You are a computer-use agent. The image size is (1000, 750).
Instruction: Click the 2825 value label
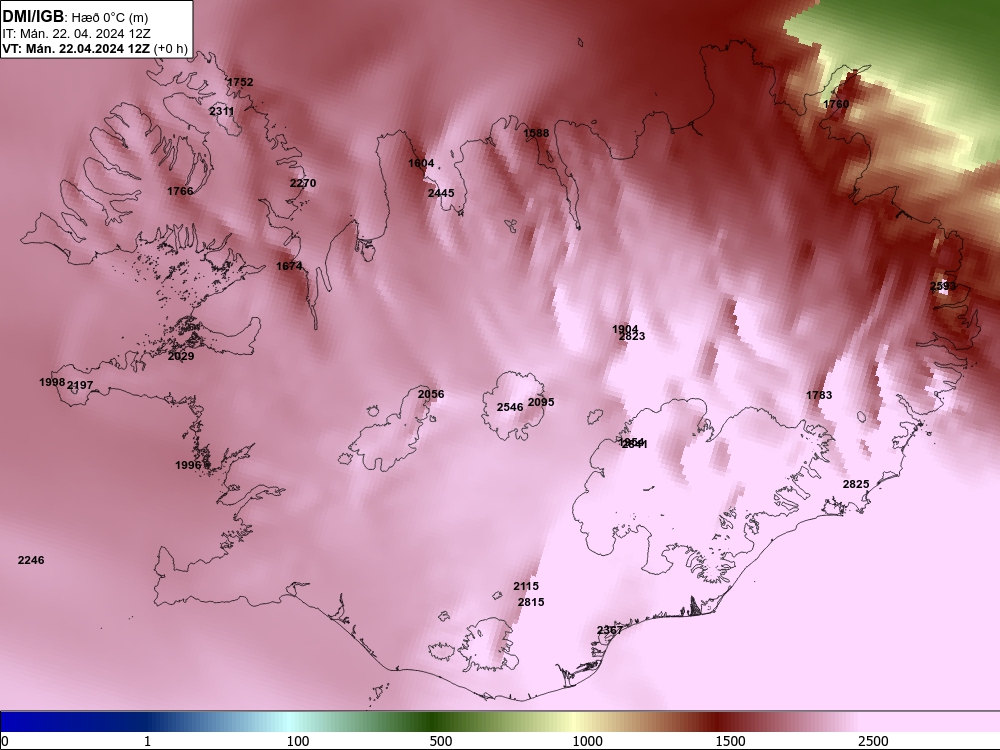tap(856, 485)
